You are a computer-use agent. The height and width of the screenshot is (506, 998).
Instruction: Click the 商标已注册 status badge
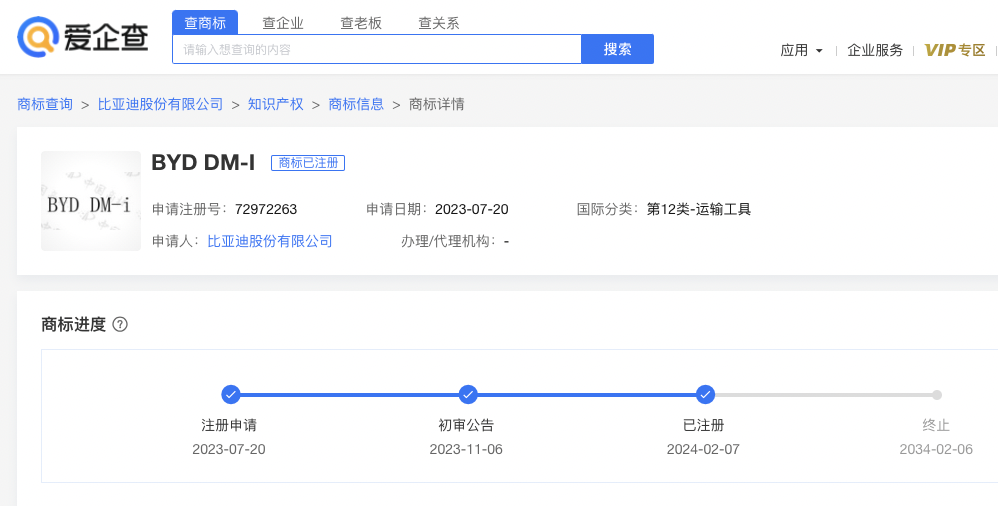click(308, 163)
